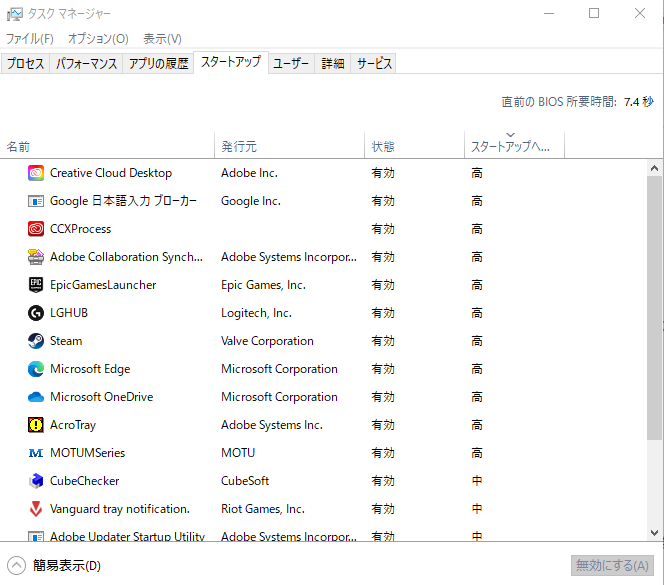The height and width of the screenshot is (585, 664).
Task: Select the Microsoft Edge entry name
Action: pyautogui.click(x=90, y=369)
